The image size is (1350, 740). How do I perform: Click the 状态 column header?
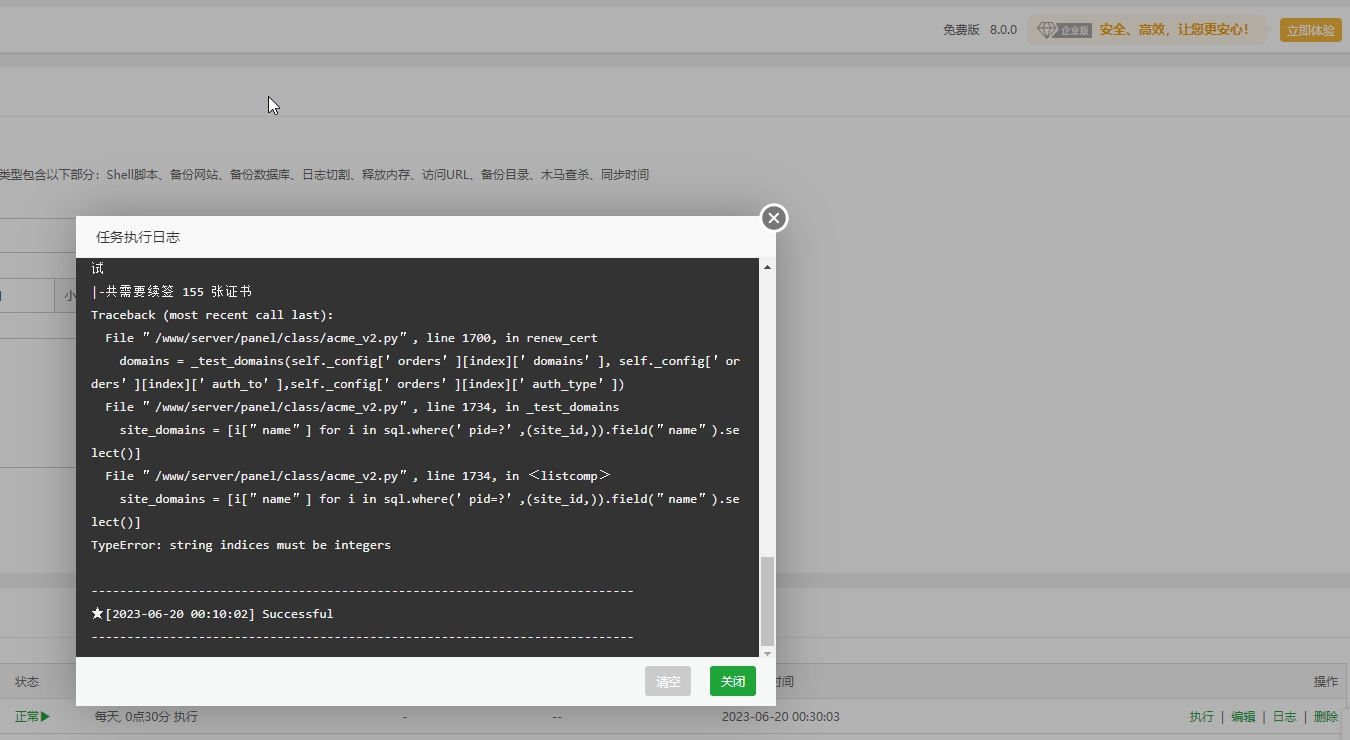(x=27, y=682)
